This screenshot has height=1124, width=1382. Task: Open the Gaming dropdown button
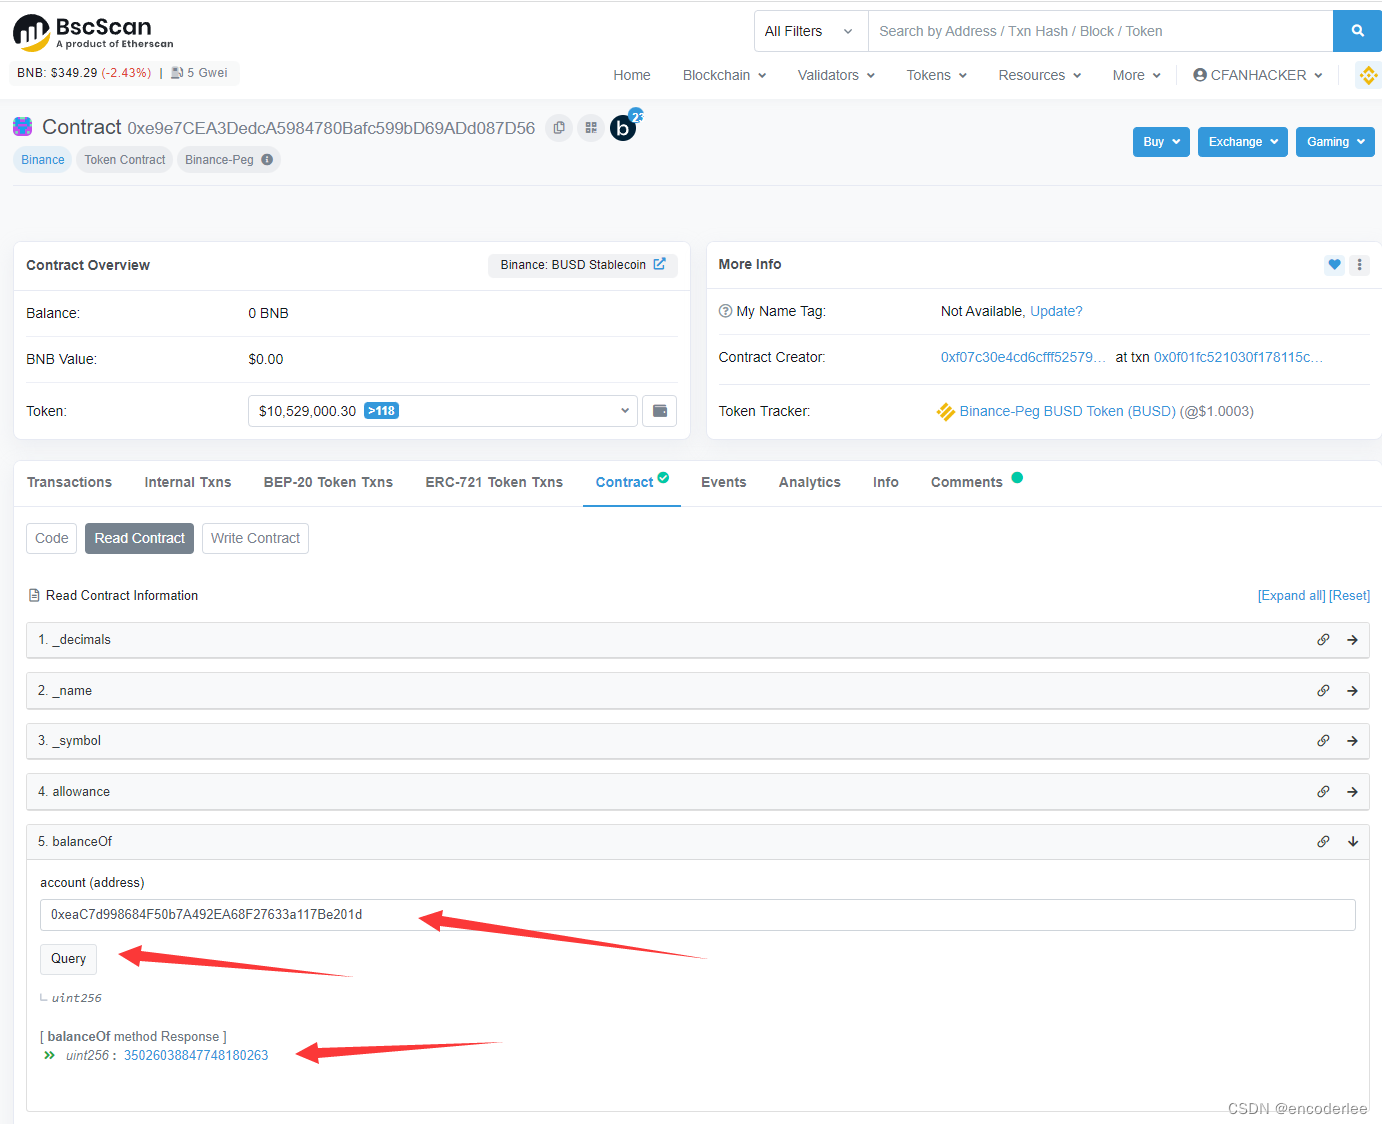pos(1335,142)
